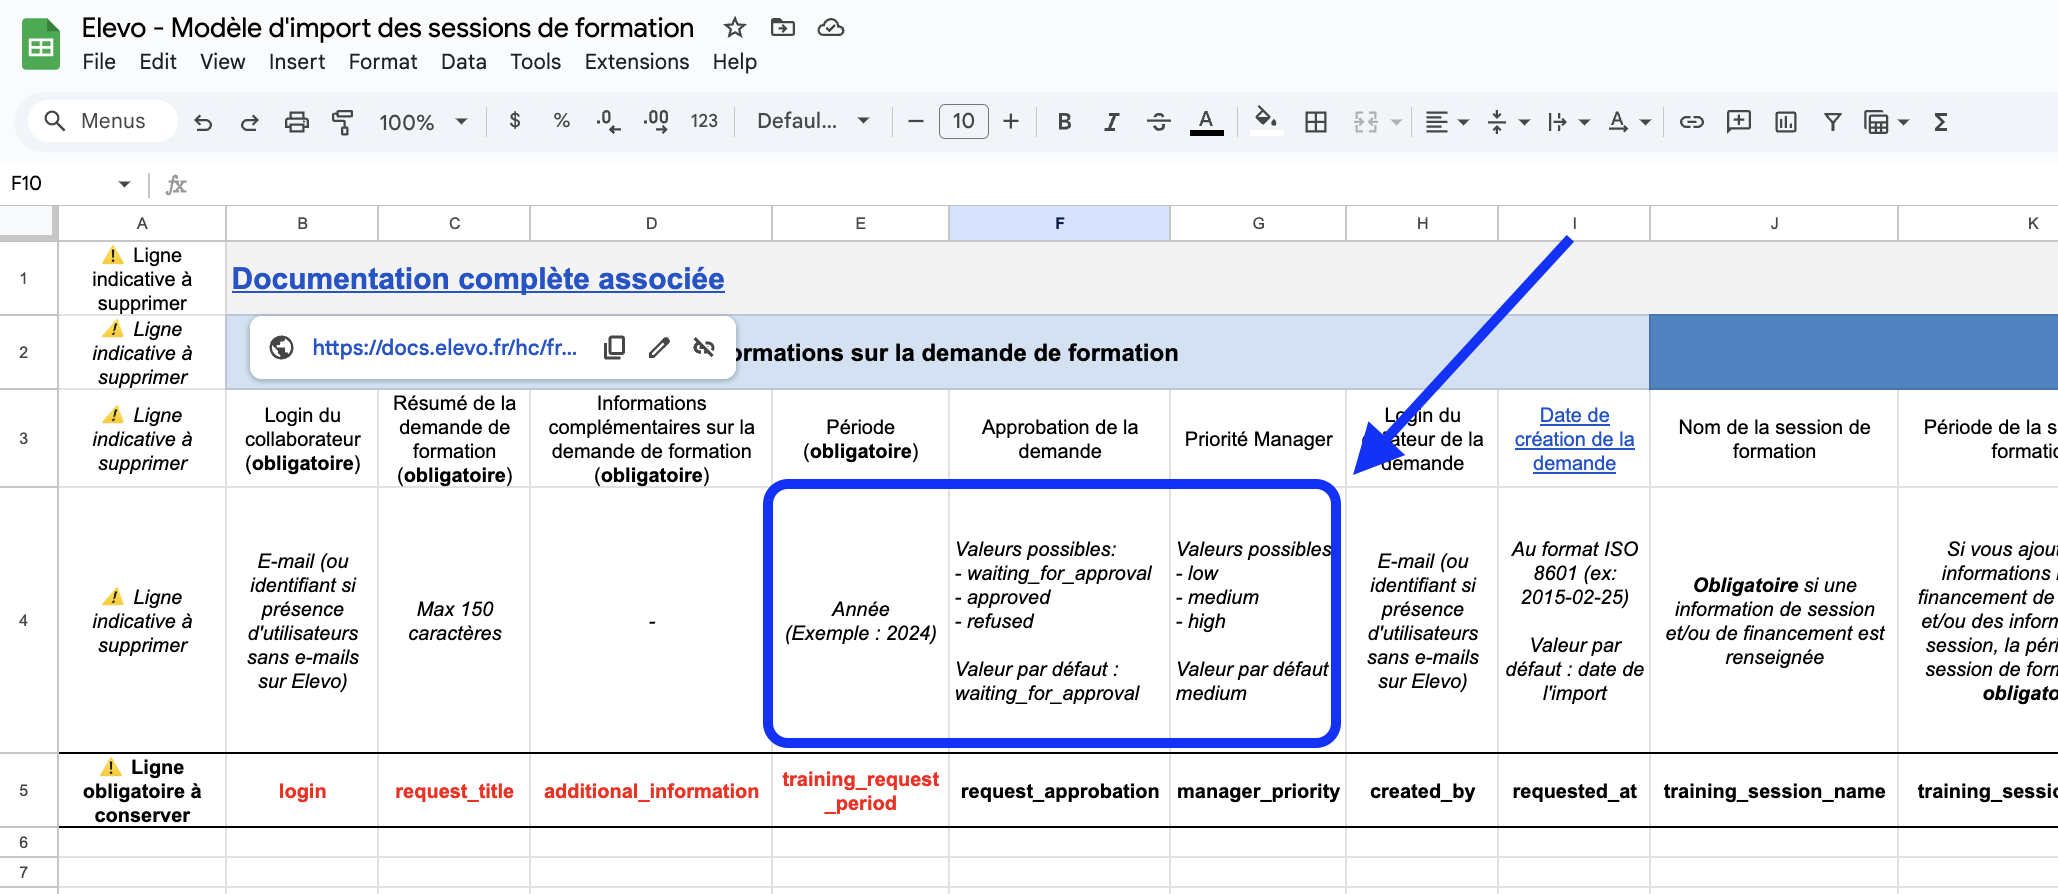The image size is (2058, 894).
Task: Open the Data menu
Action: (464, 62)
